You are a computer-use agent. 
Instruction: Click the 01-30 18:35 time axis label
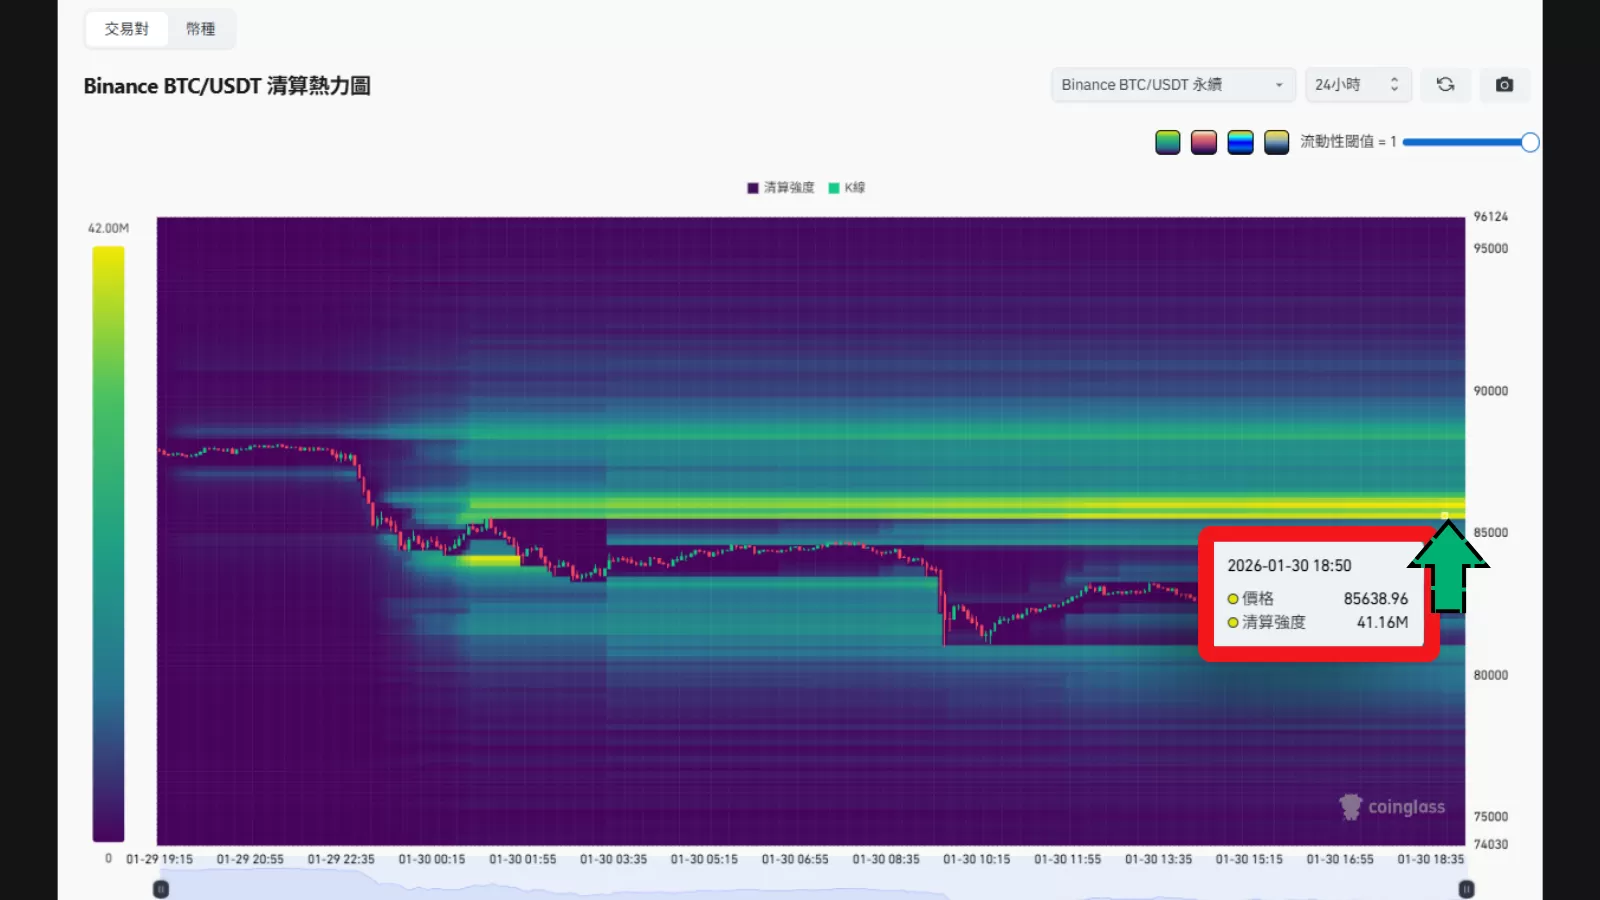[x=1431, y=859]
